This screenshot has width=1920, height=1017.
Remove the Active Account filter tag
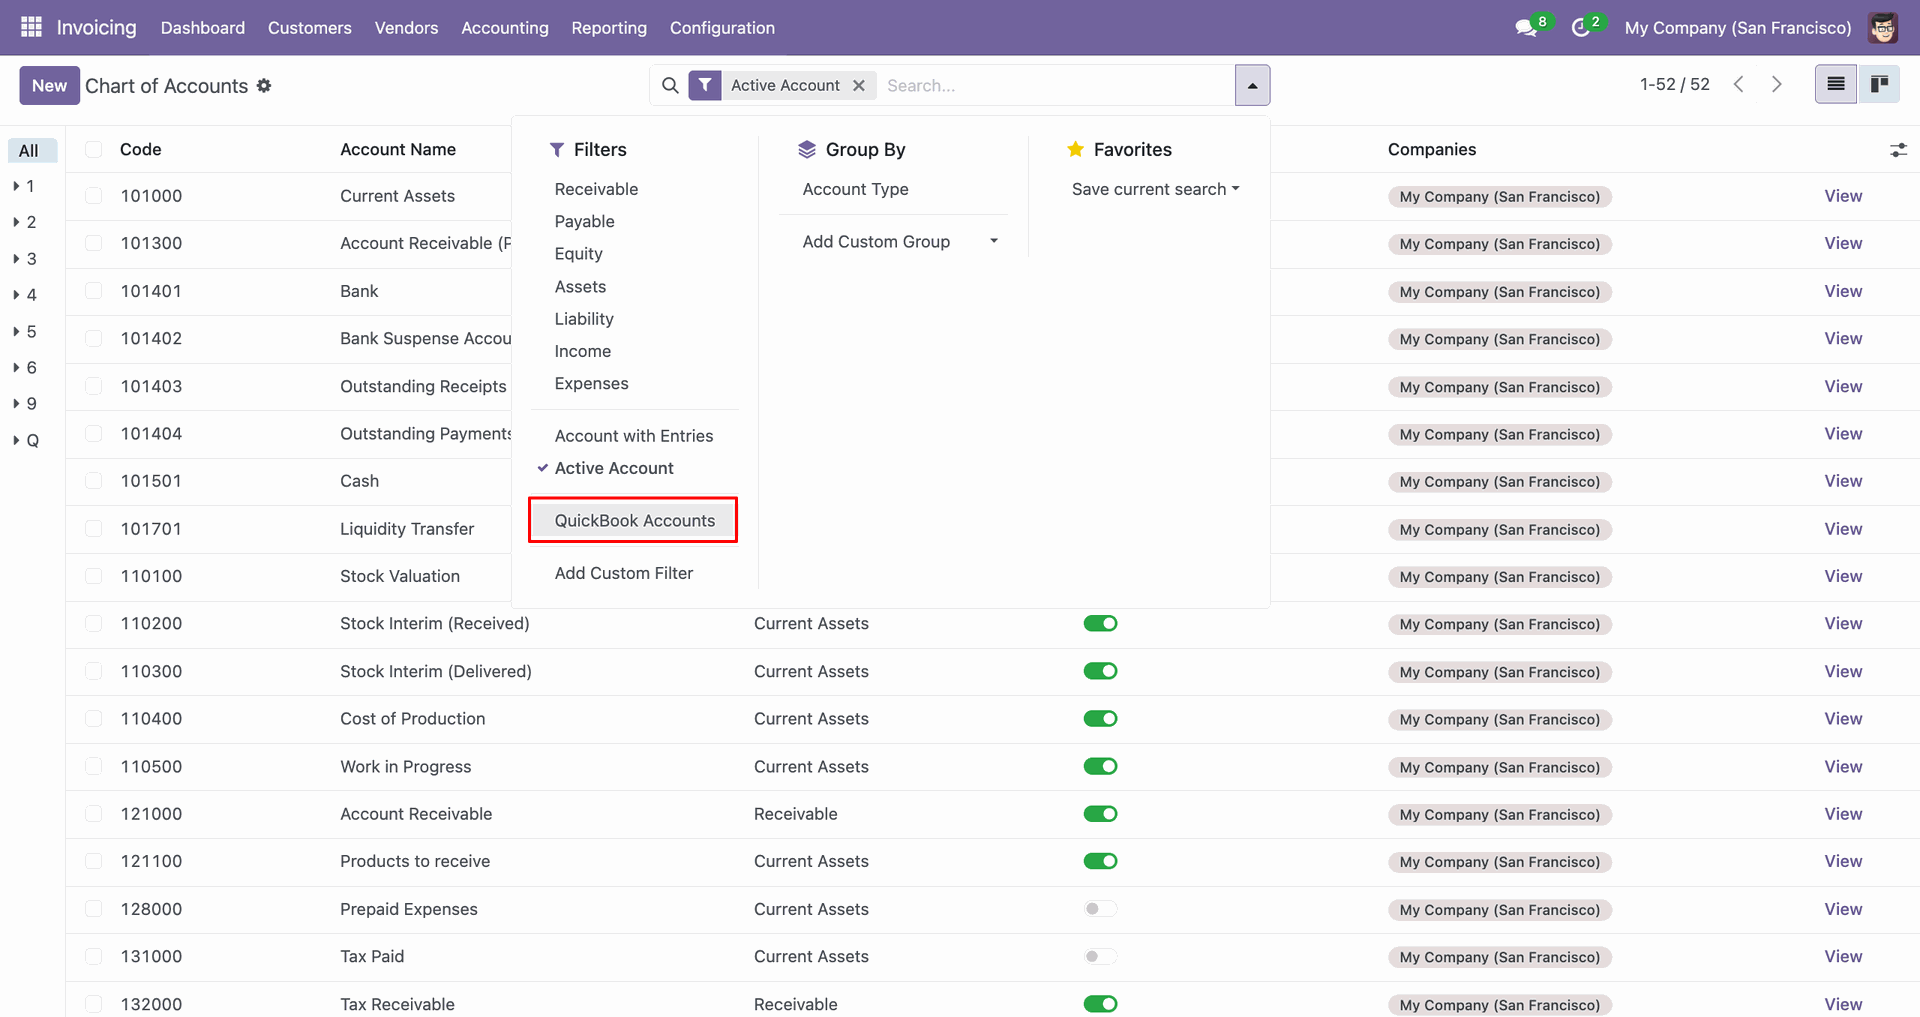(x=859, y=86)
